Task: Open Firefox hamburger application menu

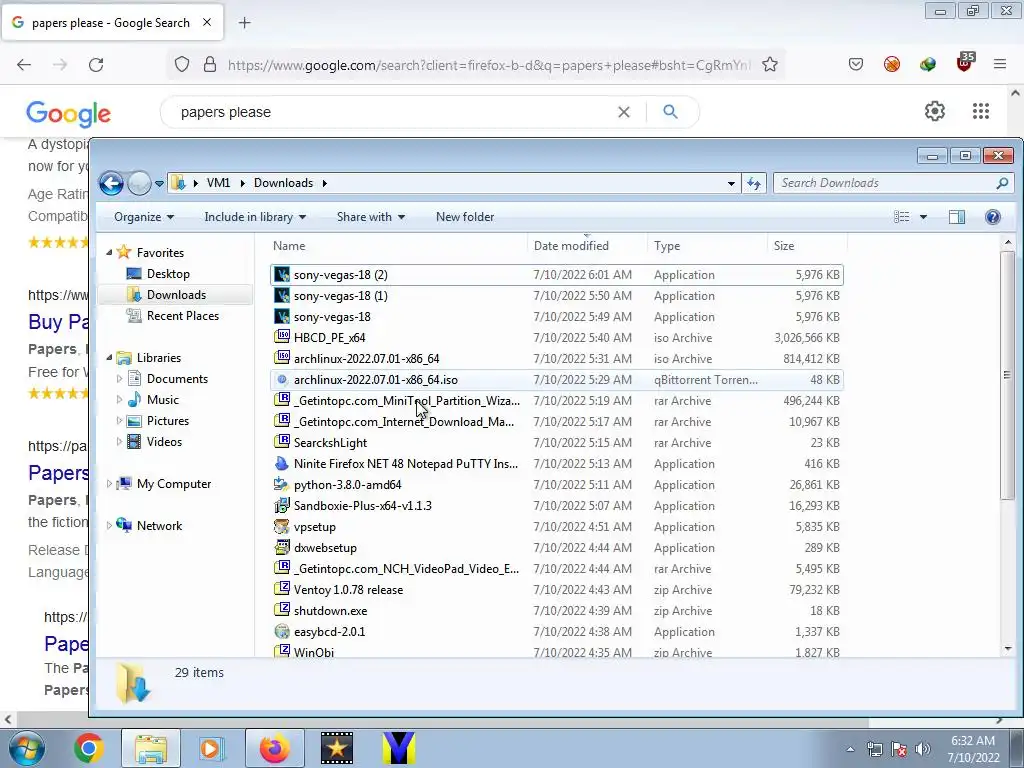Action: (x=1000, y=64)
